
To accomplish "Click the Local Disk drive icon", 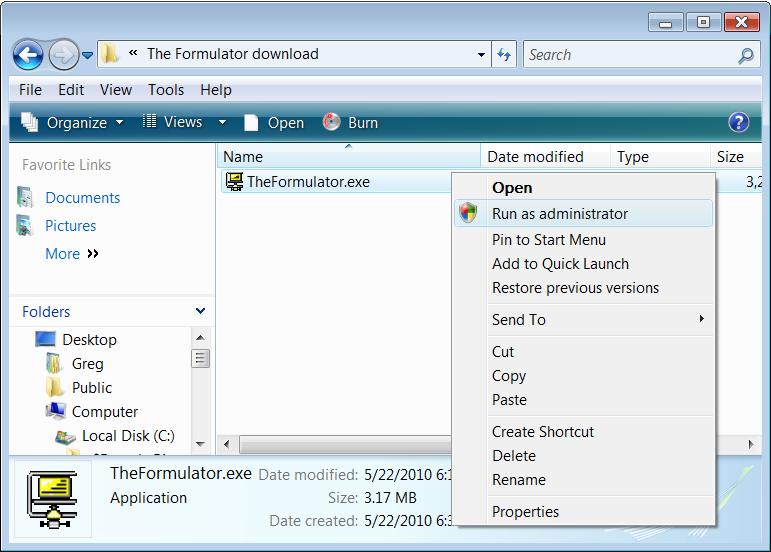I will click(x=65, y=436).
